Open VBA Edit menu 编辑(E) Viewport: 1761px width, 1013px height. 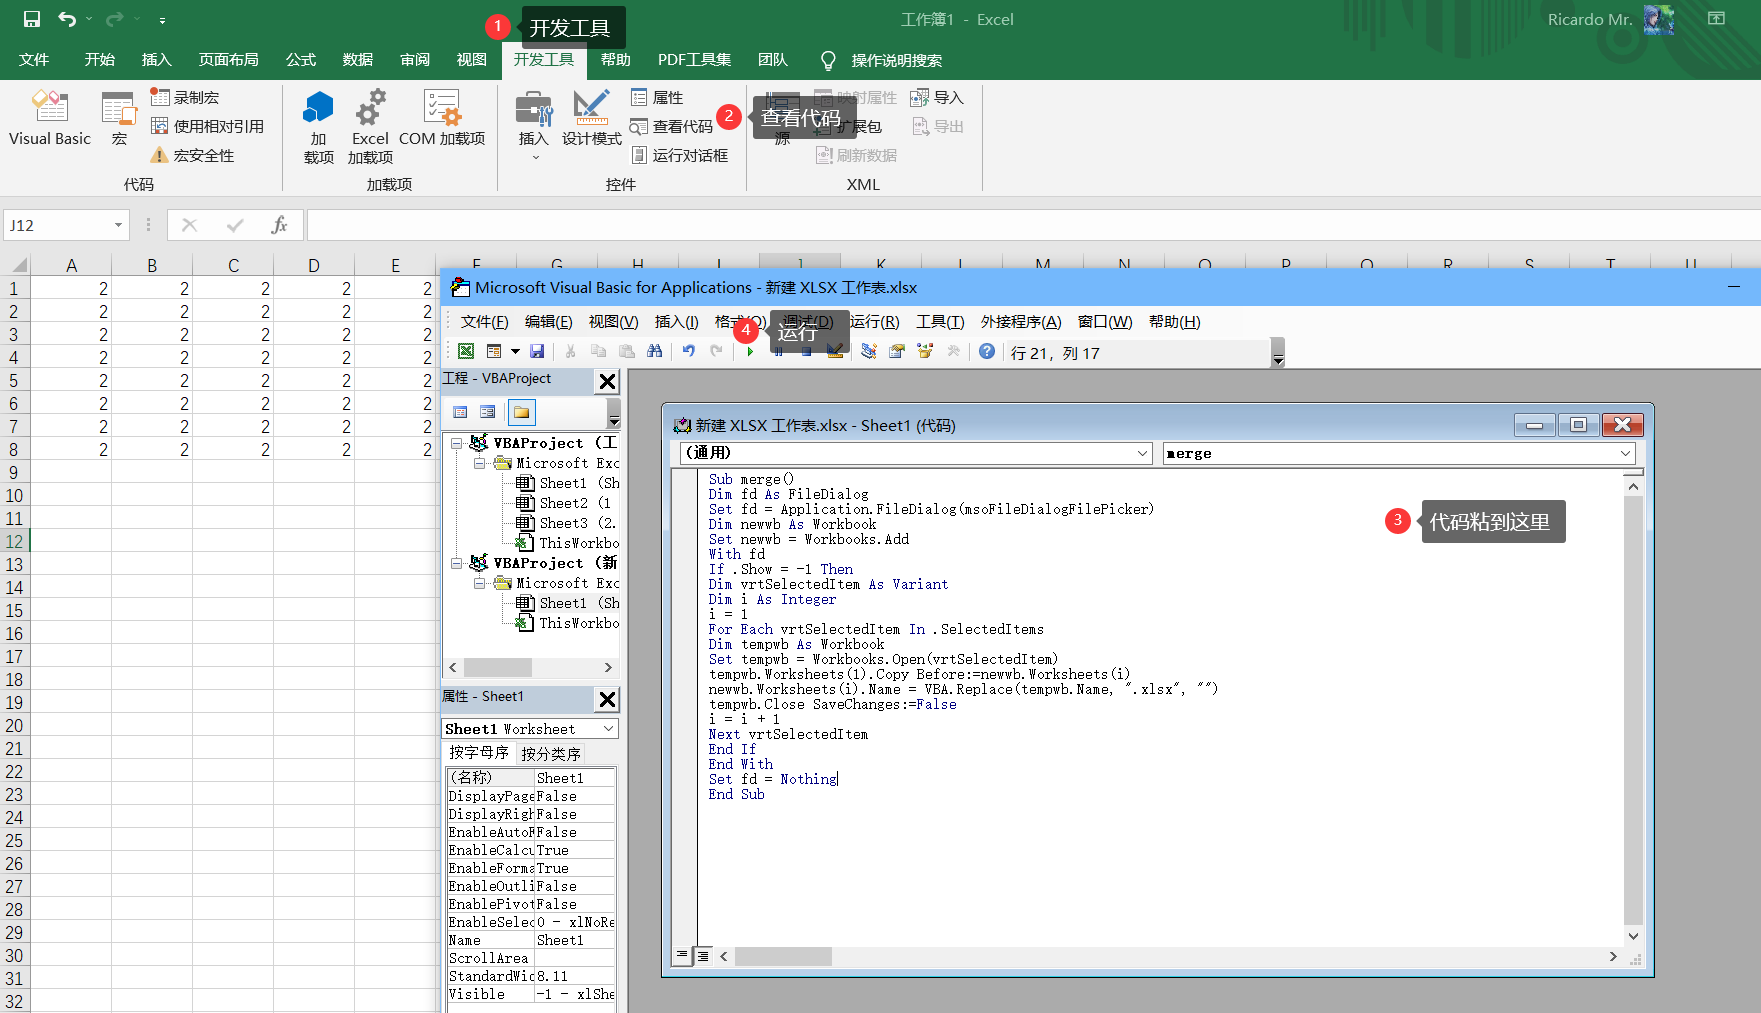point(548,321)
